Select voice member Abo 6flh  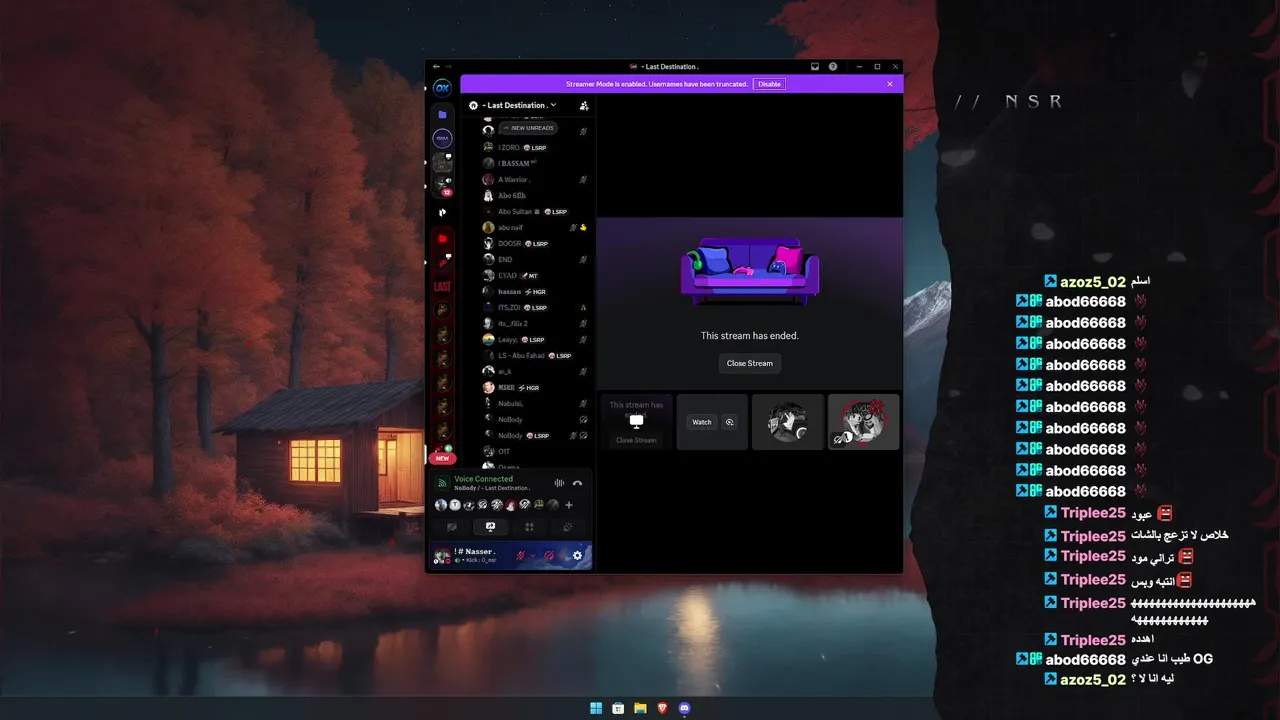pyautogui.click(x=535, y=195)
